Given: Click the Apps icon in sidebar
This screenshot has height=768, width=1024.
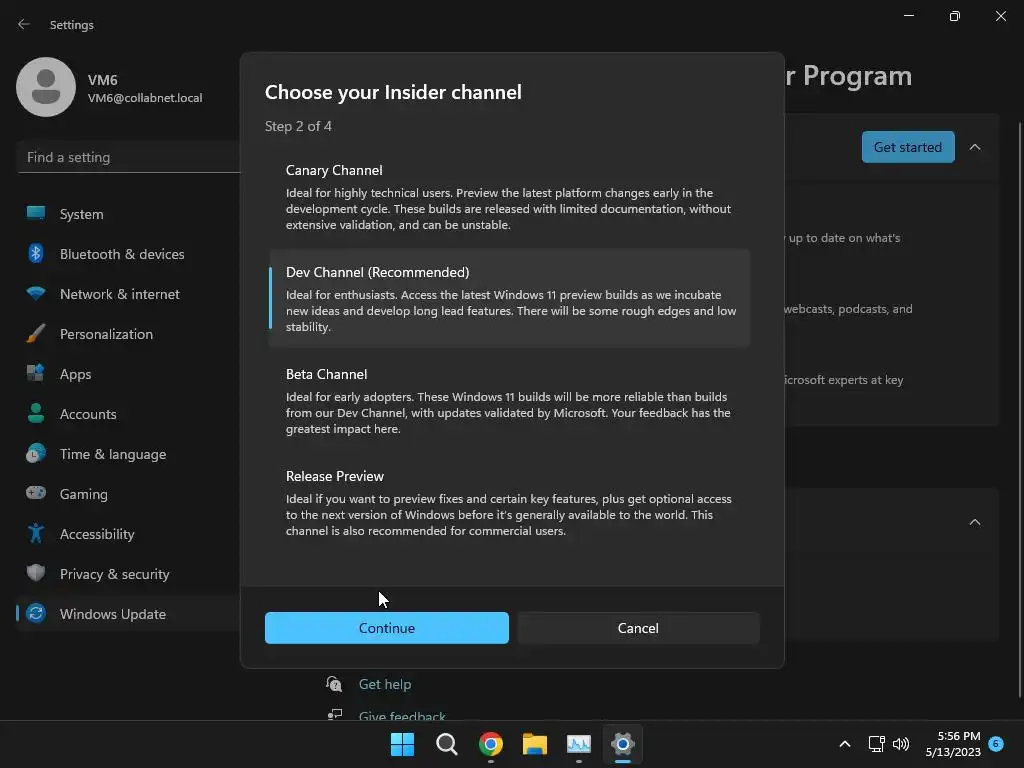Looking at the screenshot, I should [x=36, y=374].
